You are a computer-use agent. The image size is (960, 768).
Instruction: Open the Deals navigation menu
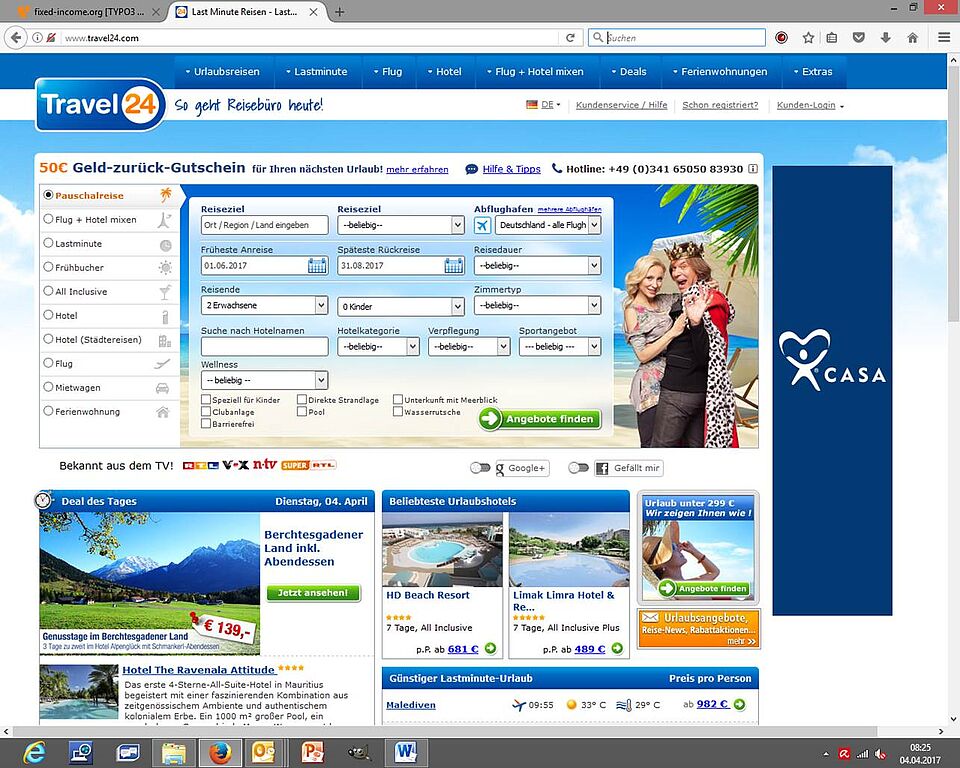pos(629,72)
